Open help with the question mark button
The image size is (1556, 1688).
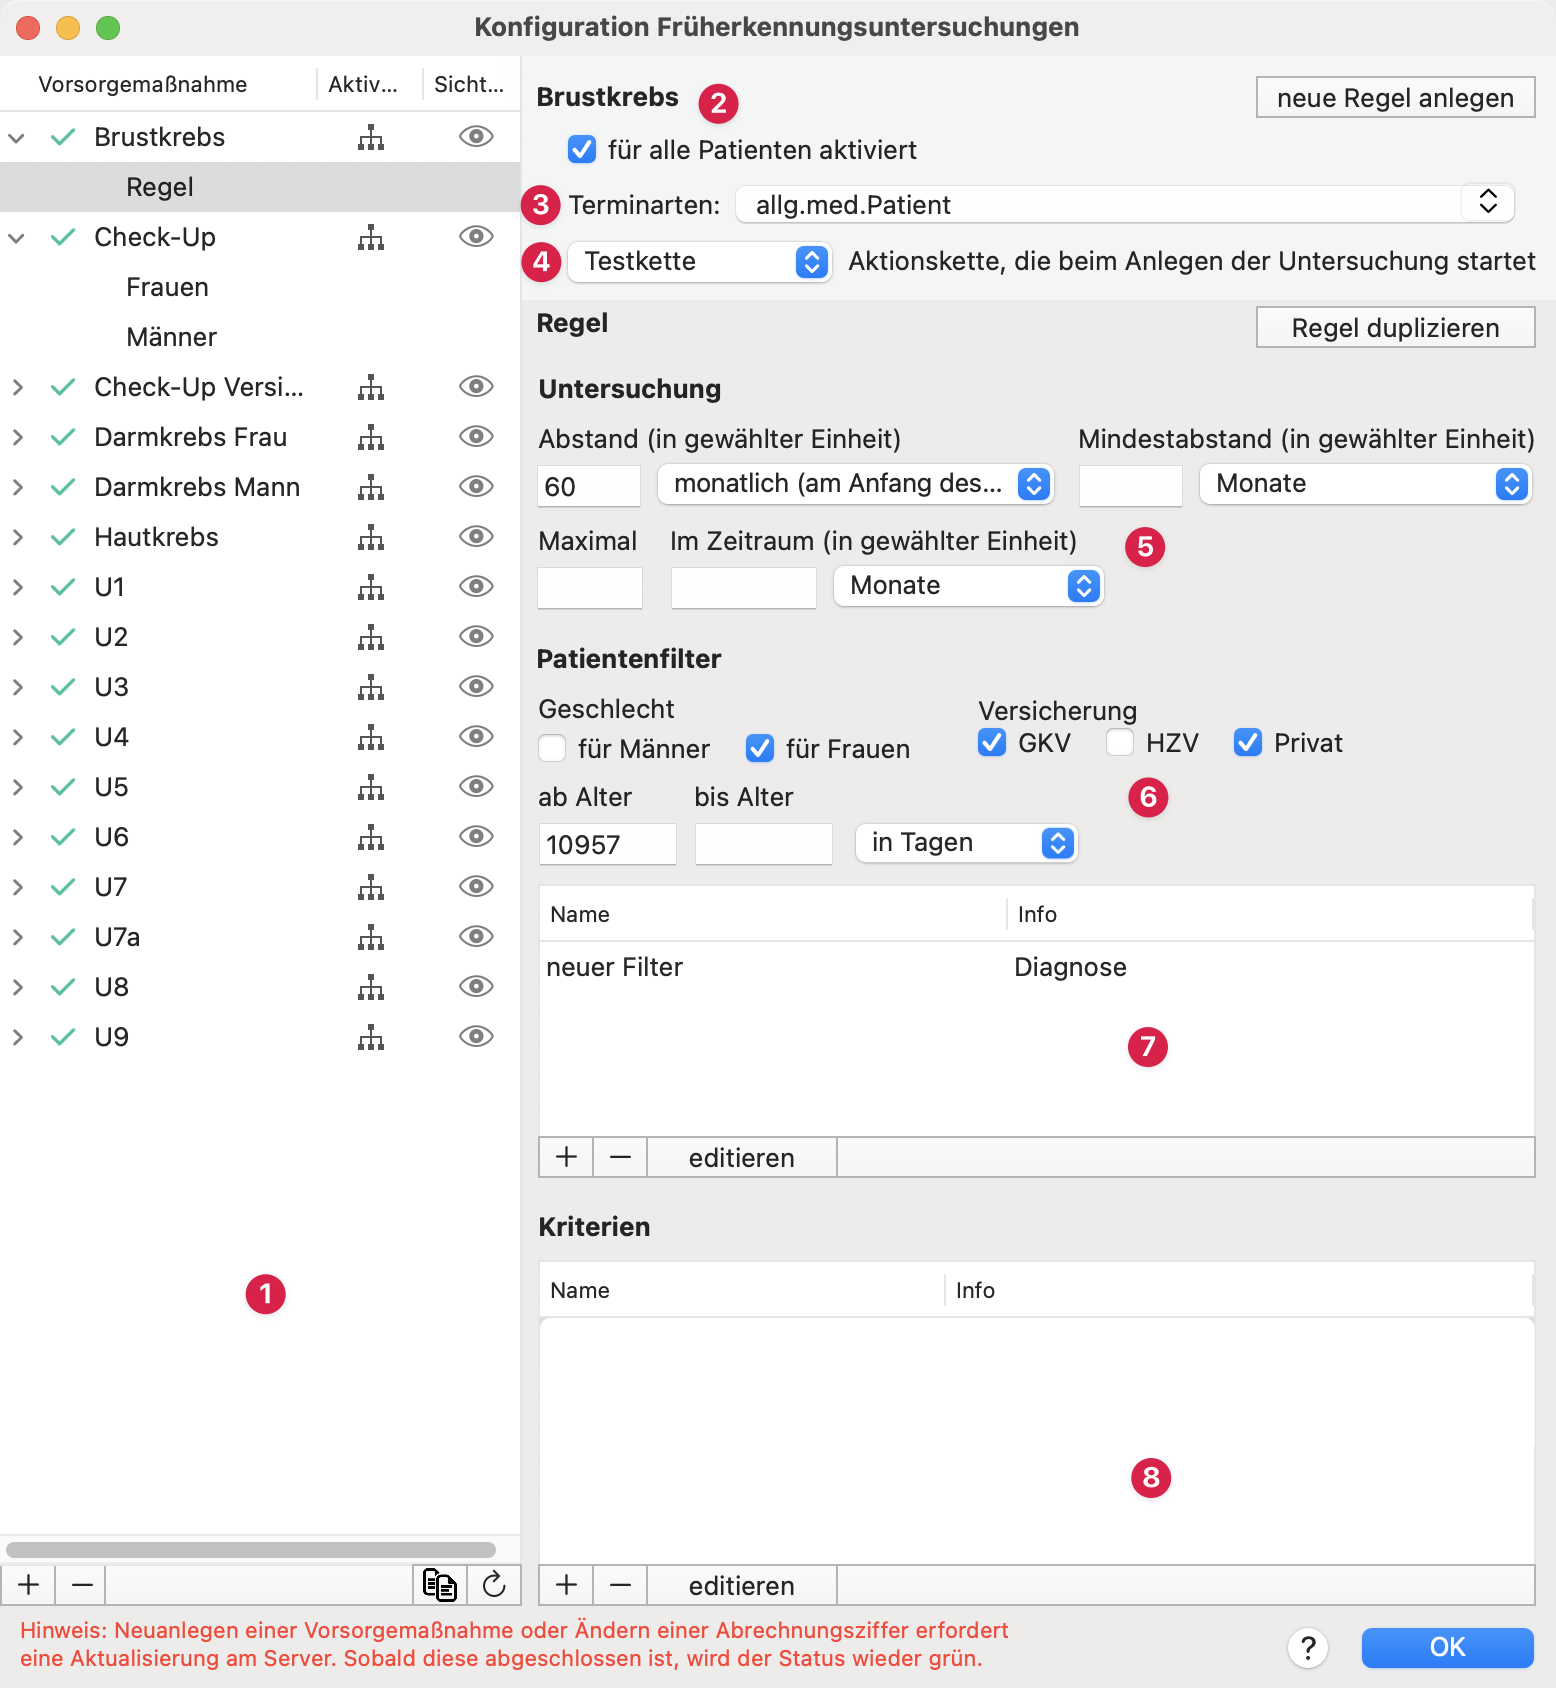pos(1307,1648)
